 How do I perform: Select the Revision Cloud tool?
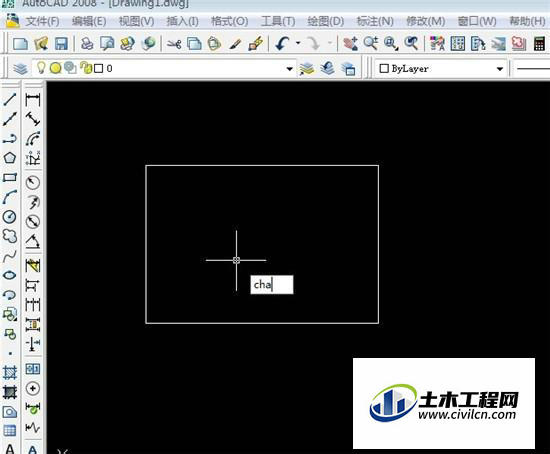pyautogui.click(x=10, y=236)
